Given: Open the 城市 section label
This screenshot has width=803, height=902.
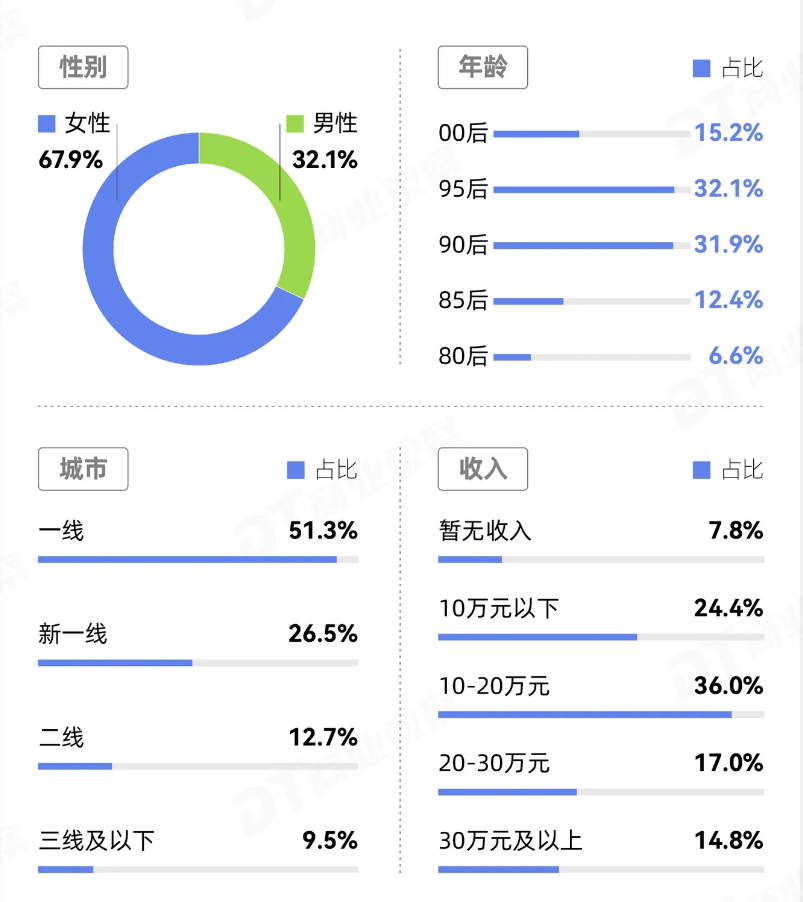Looking at the screenshot, I should (x=83, y=469).
